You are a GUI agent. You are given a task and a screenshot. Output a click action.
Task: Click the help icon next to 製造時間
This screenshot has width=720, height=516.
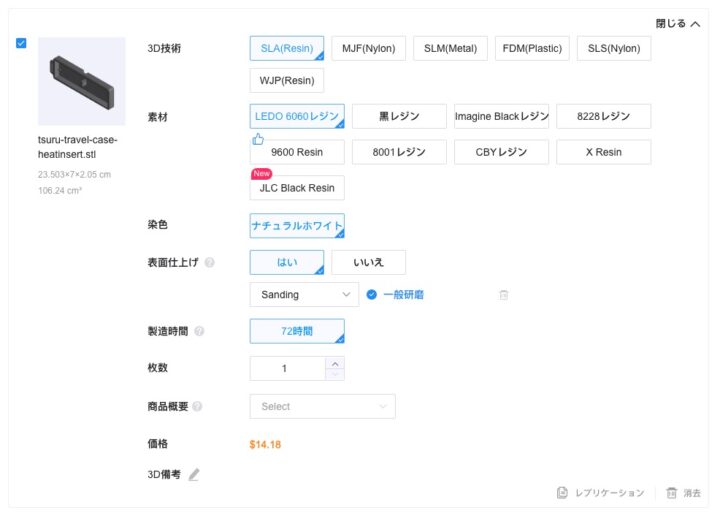tap(199, 331)
